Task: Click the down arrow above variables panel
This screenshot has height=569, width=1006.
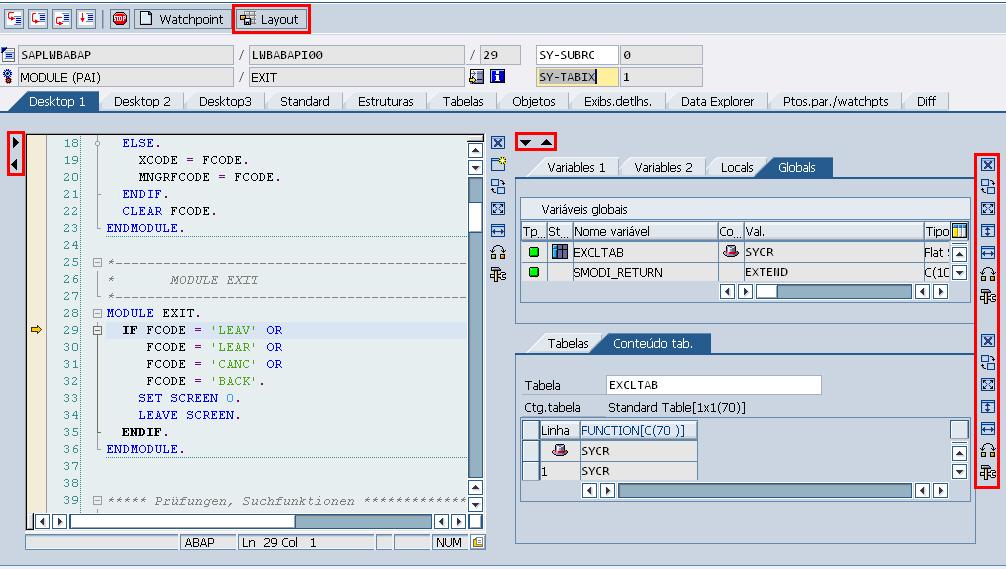Action: 525,143
